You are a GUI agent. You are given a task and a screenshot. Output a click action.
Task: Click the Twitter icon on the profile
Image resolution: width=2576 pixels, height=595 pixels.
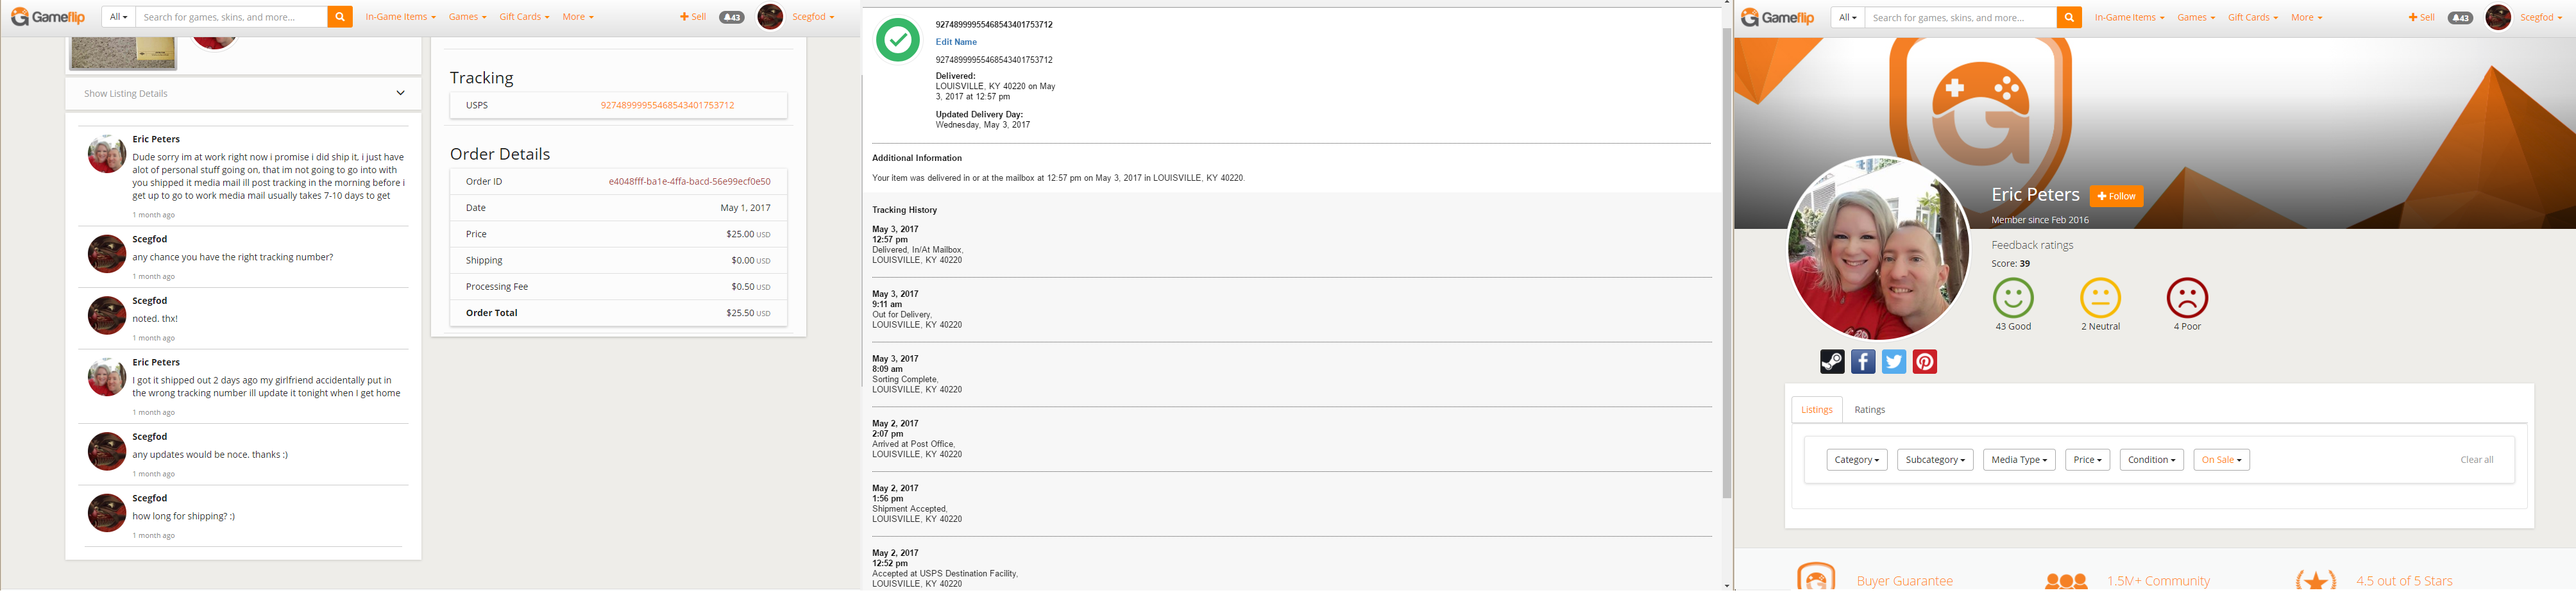(x=1893, y=362)
